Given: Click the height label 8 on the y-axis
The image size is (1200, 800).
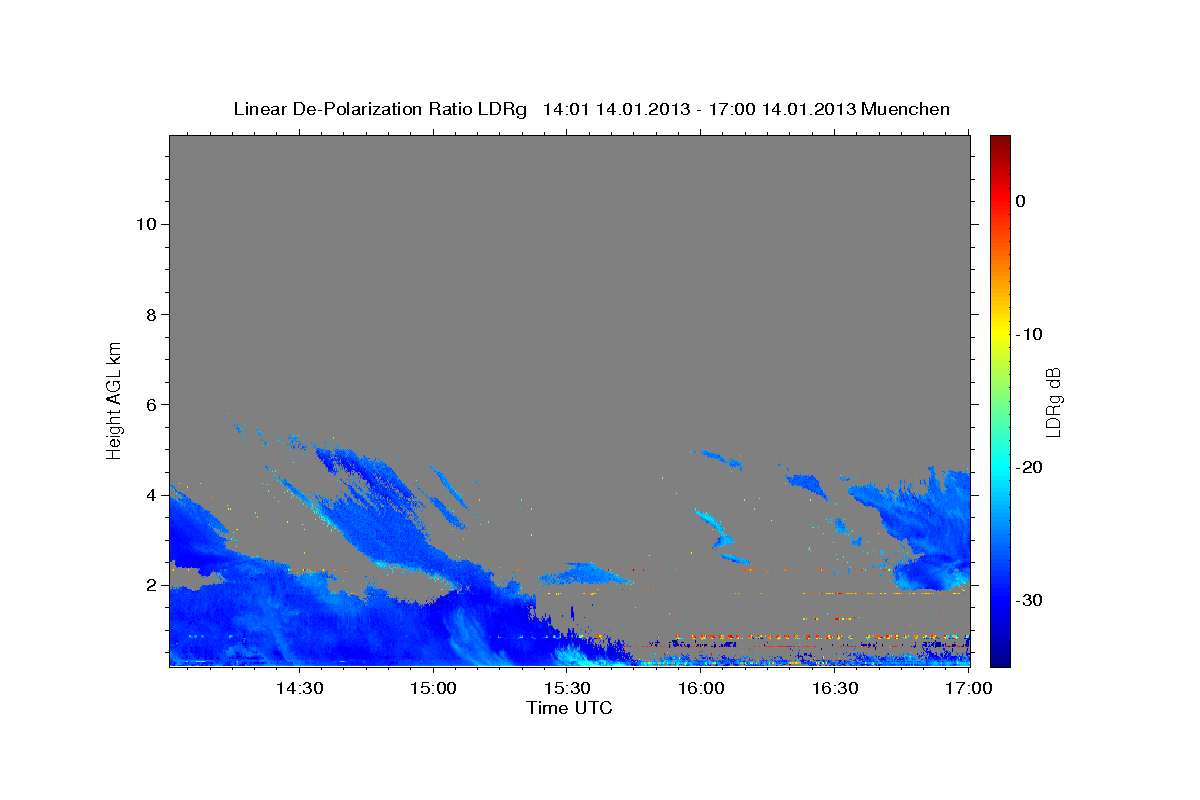Looking at the screenshot, I should coord(152,314).
